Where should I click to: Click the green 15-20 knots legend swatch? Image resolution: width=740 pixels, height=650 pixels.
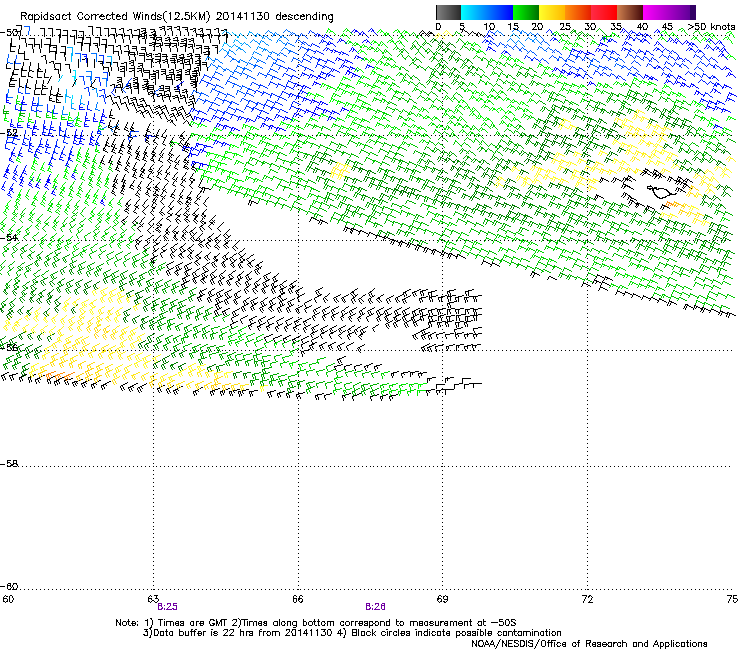526,12
